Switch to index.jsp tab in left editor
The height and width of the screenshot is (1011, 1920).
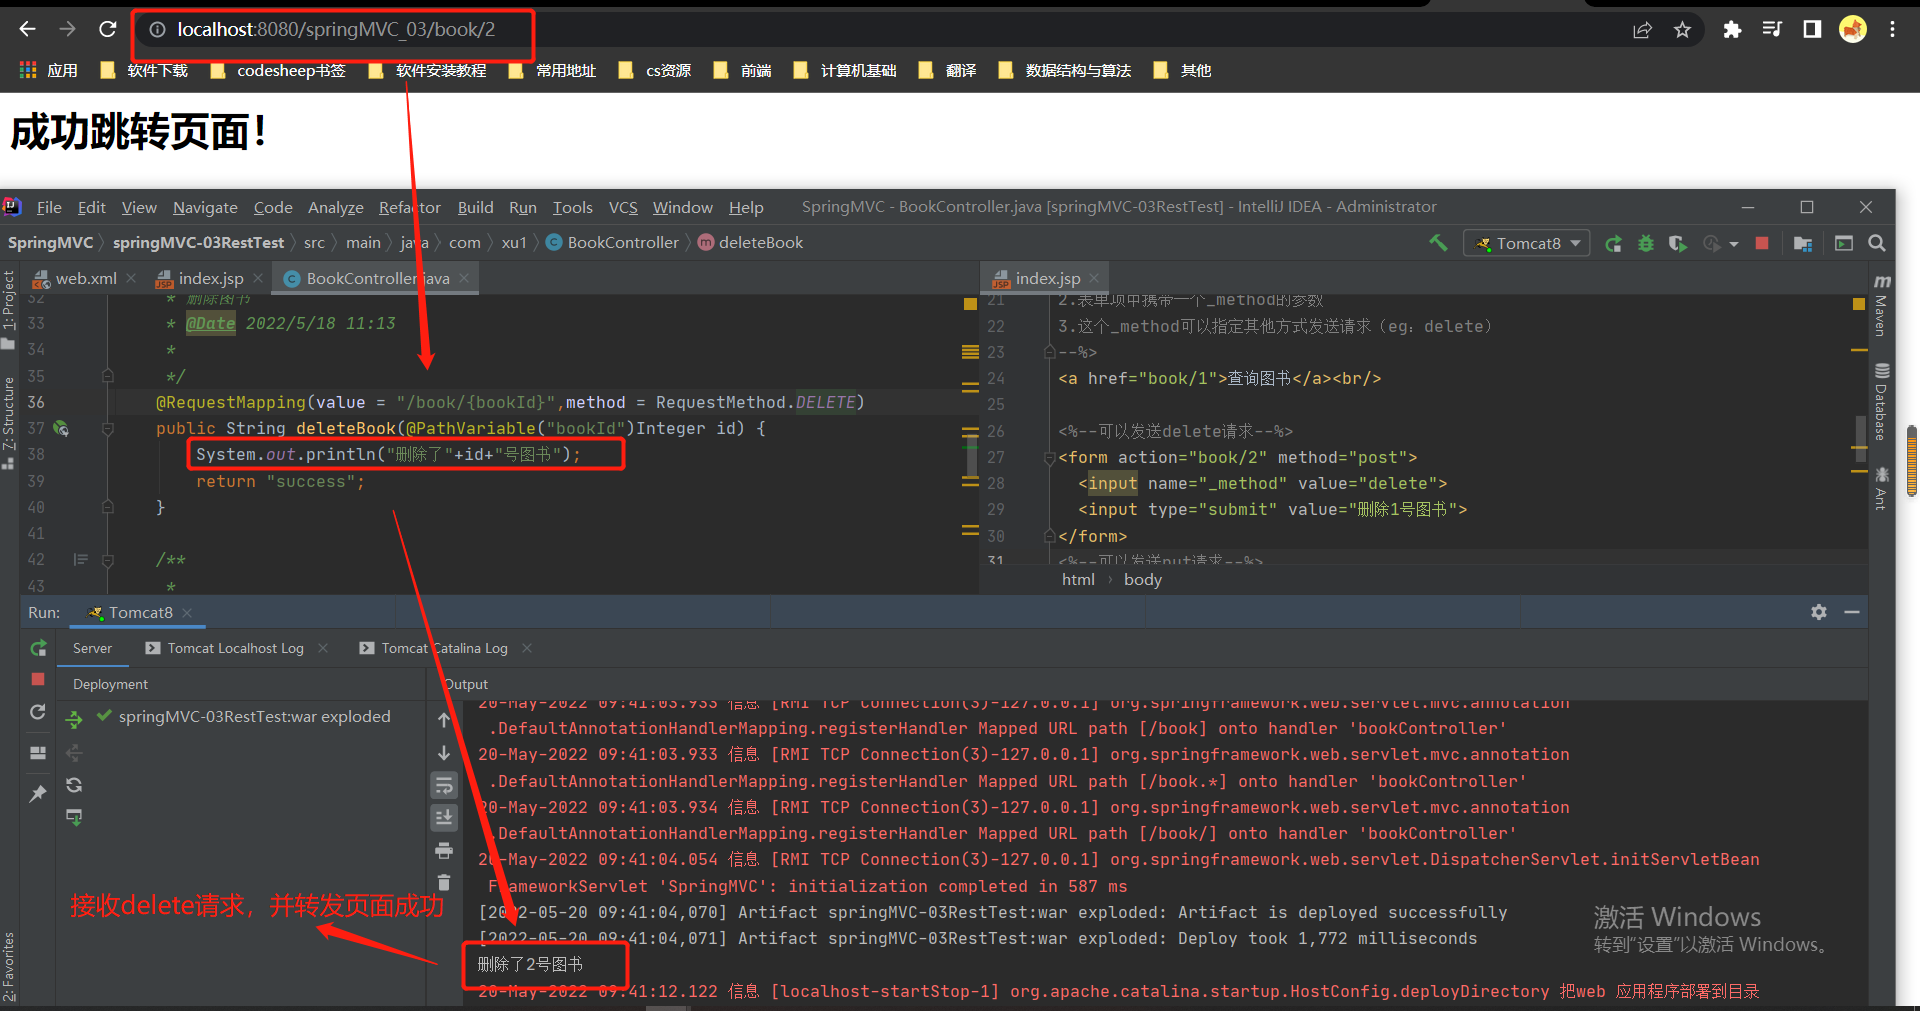[210, 278]
